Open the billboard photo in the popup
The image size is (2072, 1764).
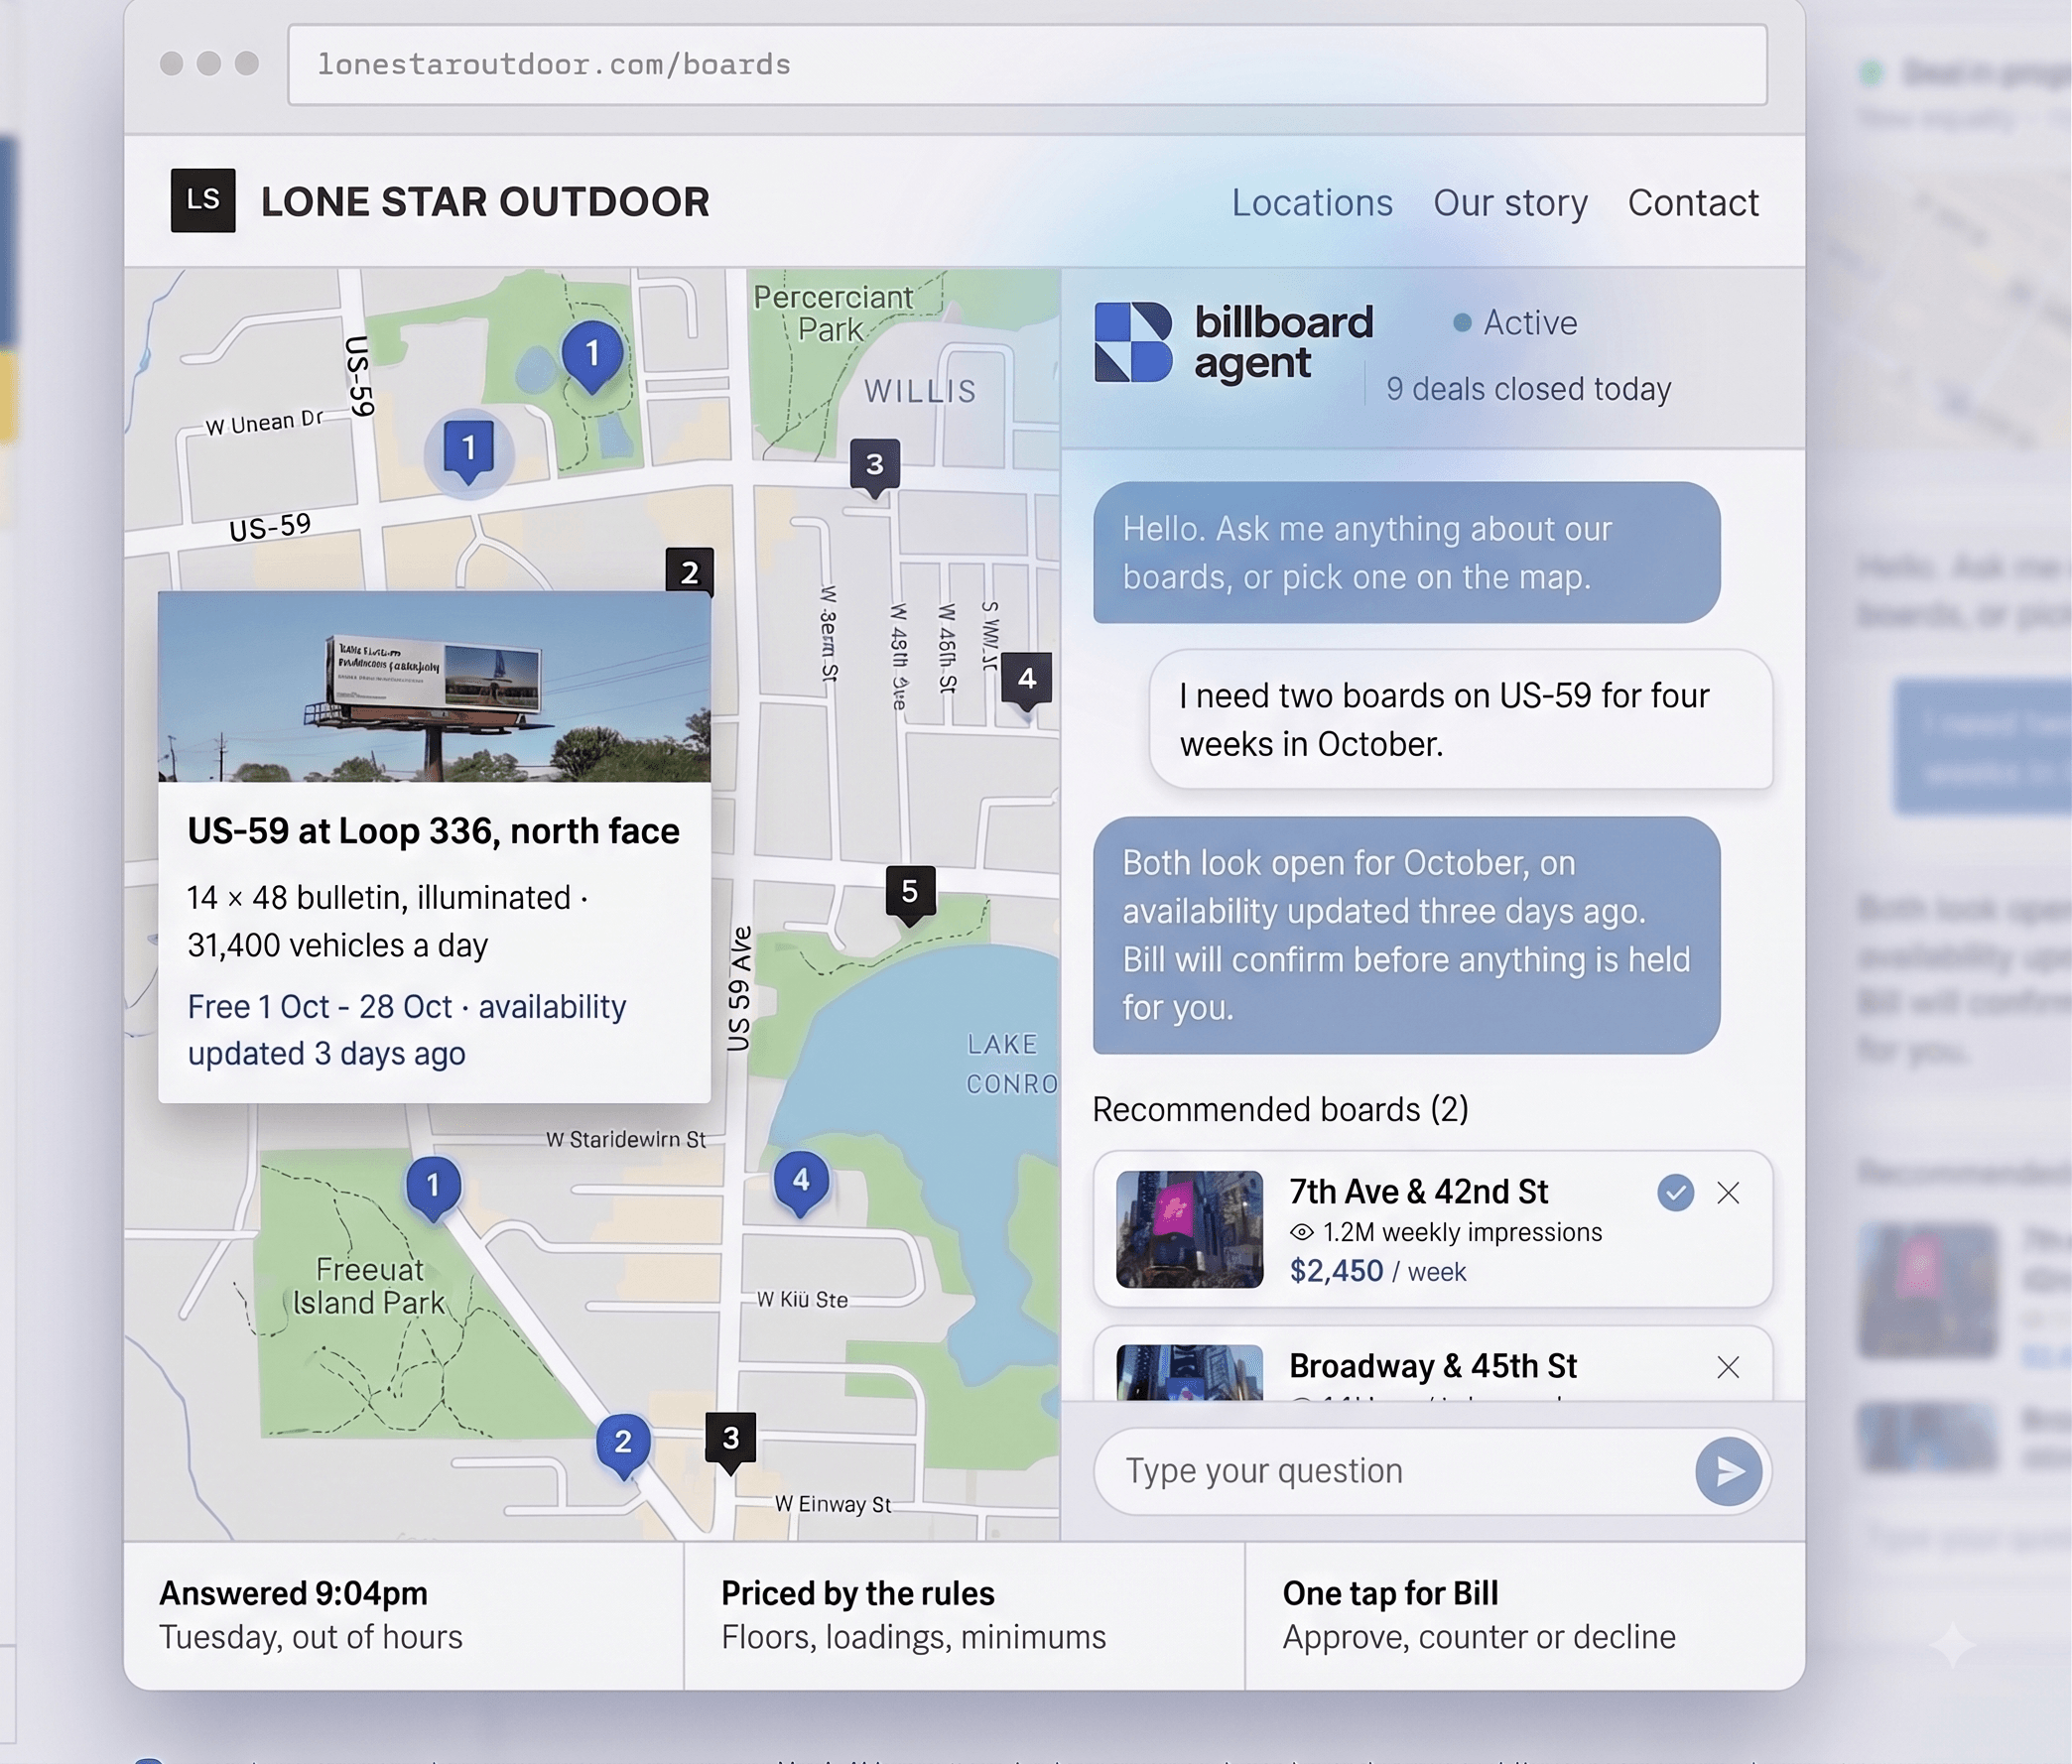434,687
